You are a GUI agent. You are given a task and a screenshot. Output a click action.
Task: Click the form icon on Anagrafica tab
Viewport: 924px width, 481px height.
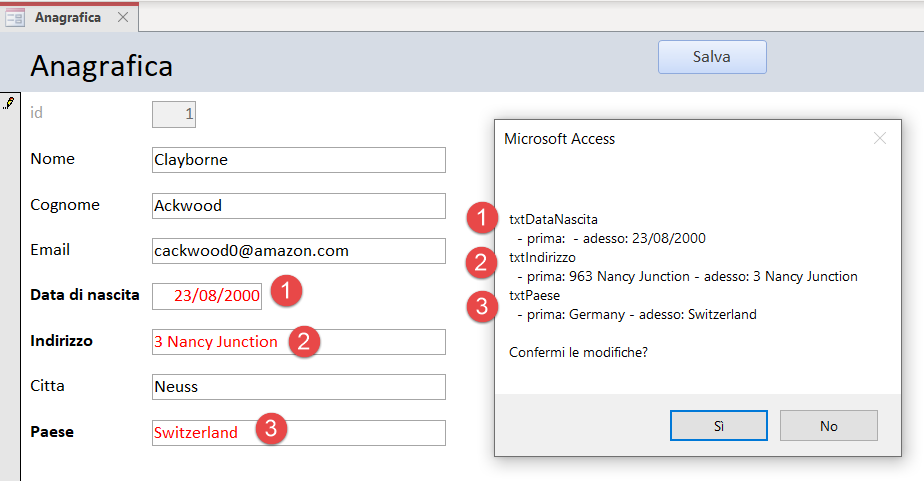15,18
